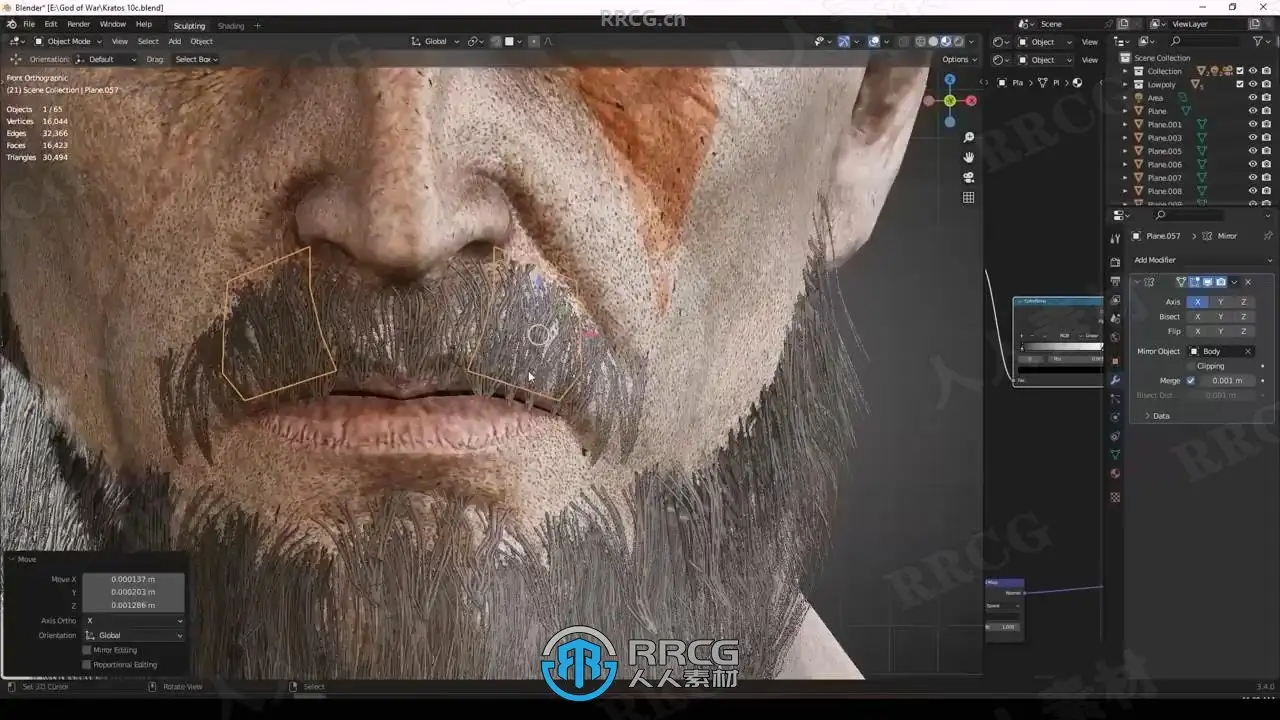
Task: Open the Scene properties tab icon
Action: click(x=1116, y=319)
